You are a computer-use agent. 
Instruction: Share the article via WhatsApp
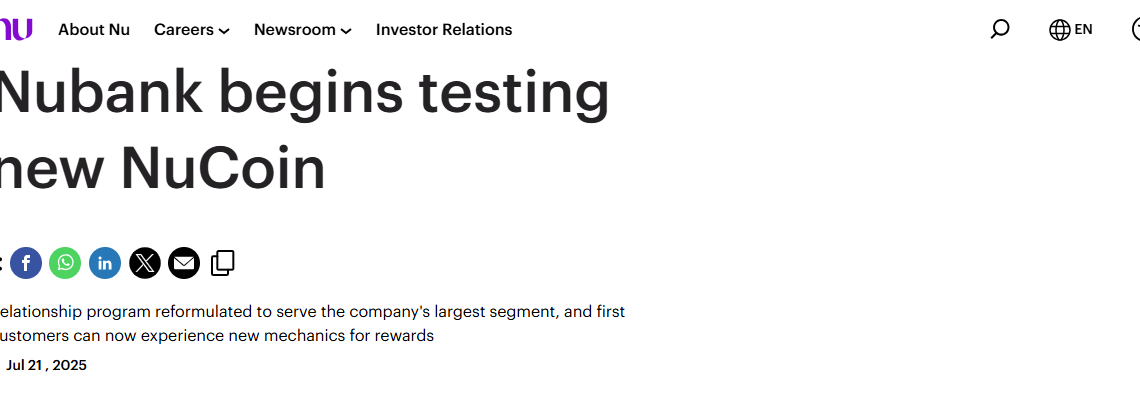pyautogui.click(x=65, y=262)
